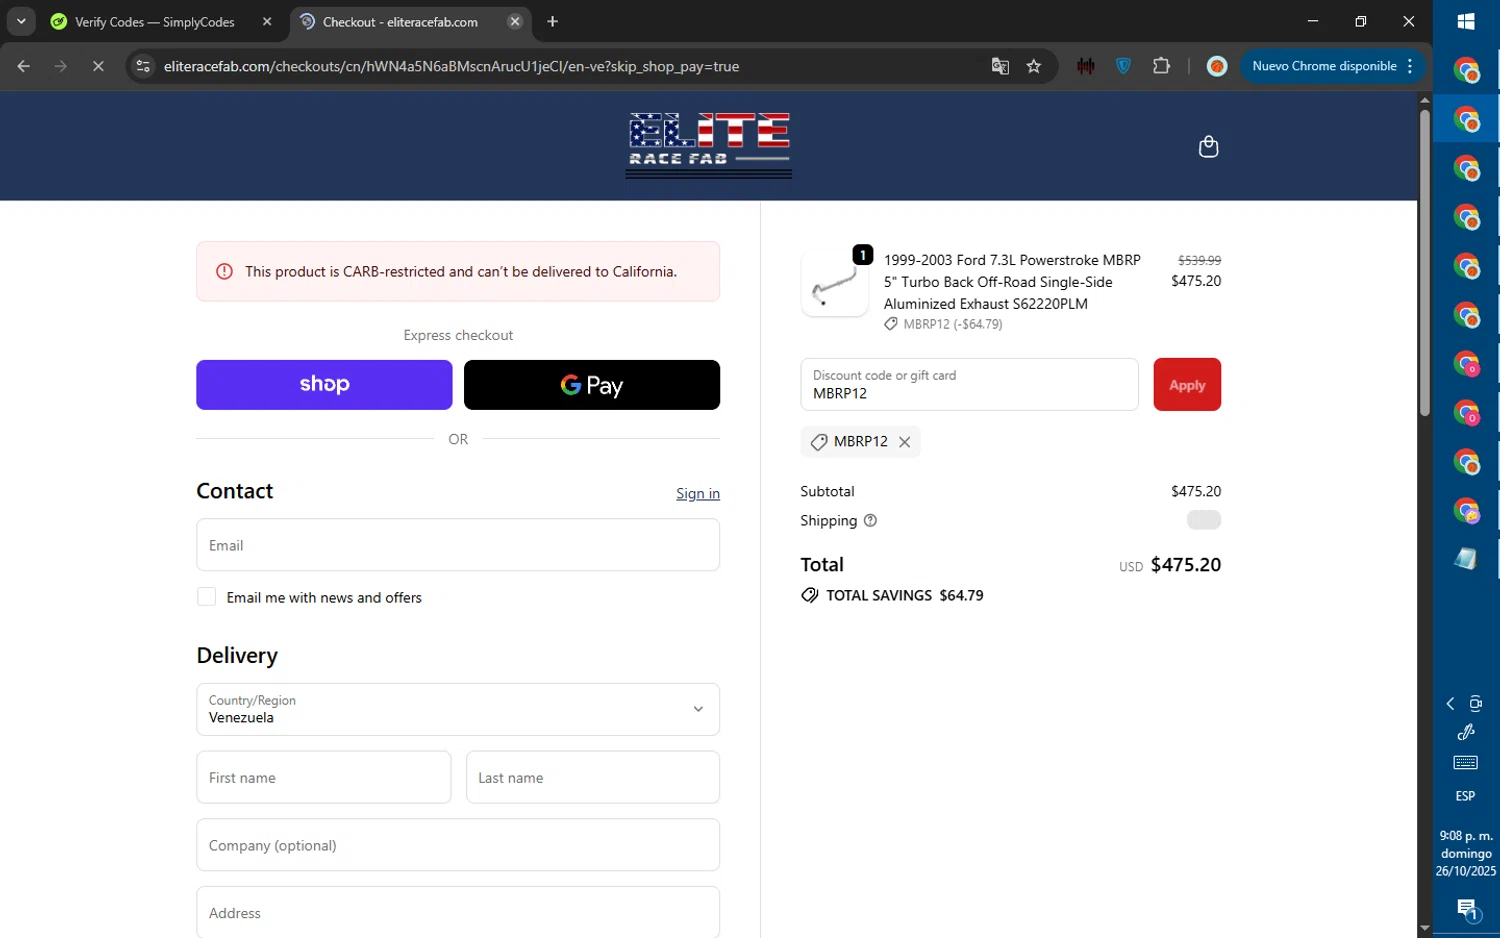
Task: Open the tab search dropdown arrow
Action: click(21, 21)
